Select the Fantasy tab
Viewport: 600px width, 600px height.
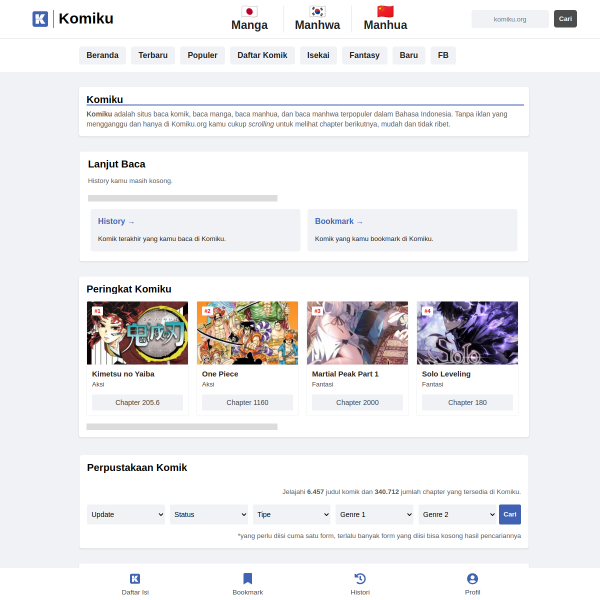click(x=364, y=55)
